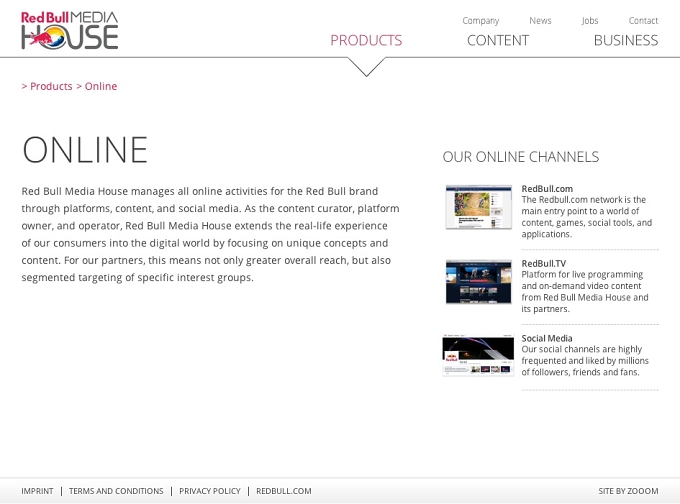The image size is (680, 504).
Task: Click the paragraph starting 'Red Bull Media House manages'
Action: tap(210, 234)
